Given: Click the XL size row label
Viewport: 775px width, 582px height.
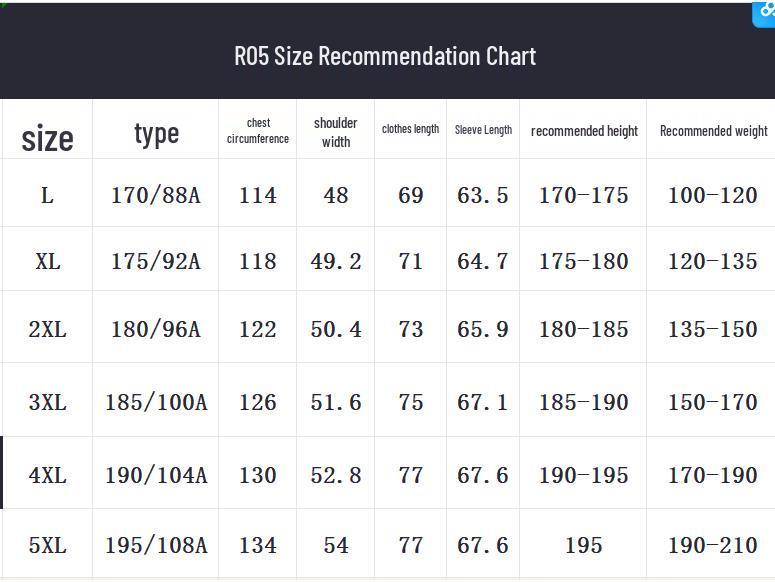Looking at the screenshot, I should (x=47, y=261).
